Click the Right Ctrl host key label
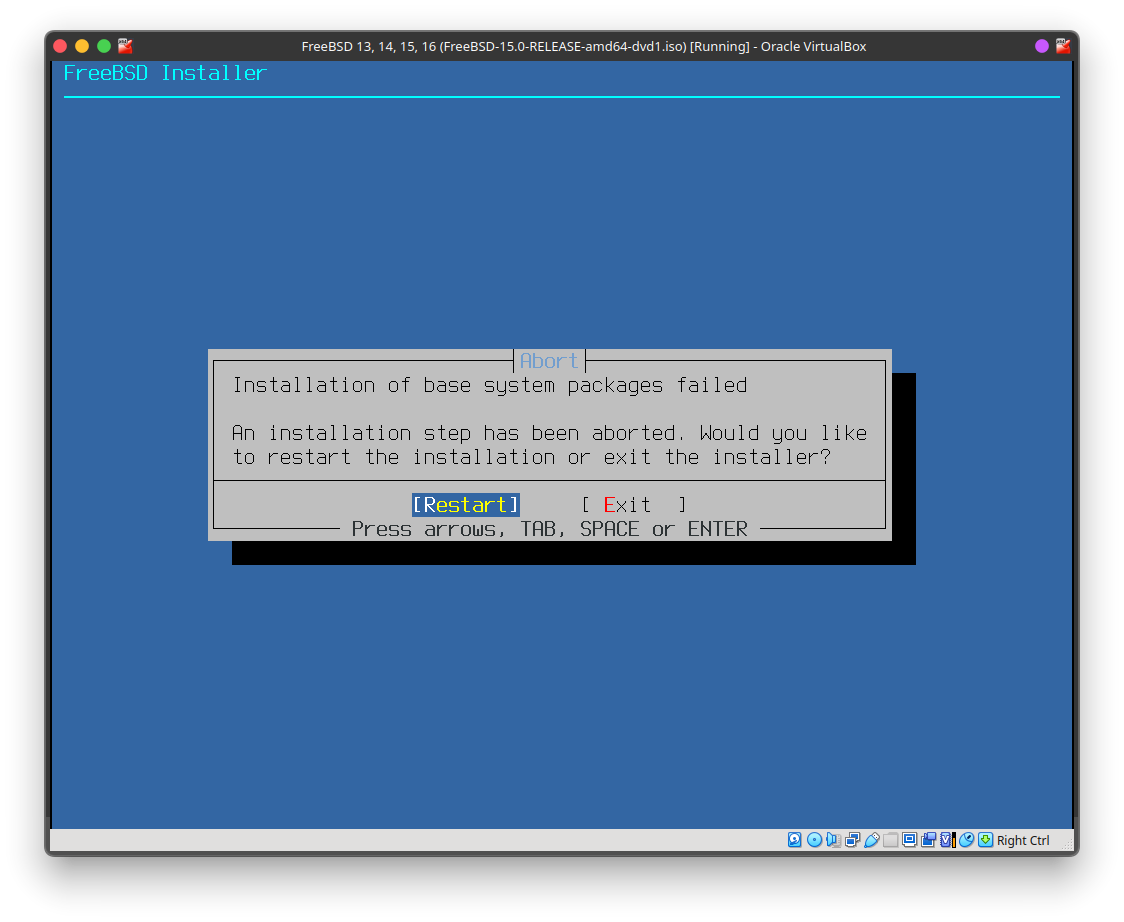1124x922 pixels. 1023,841
